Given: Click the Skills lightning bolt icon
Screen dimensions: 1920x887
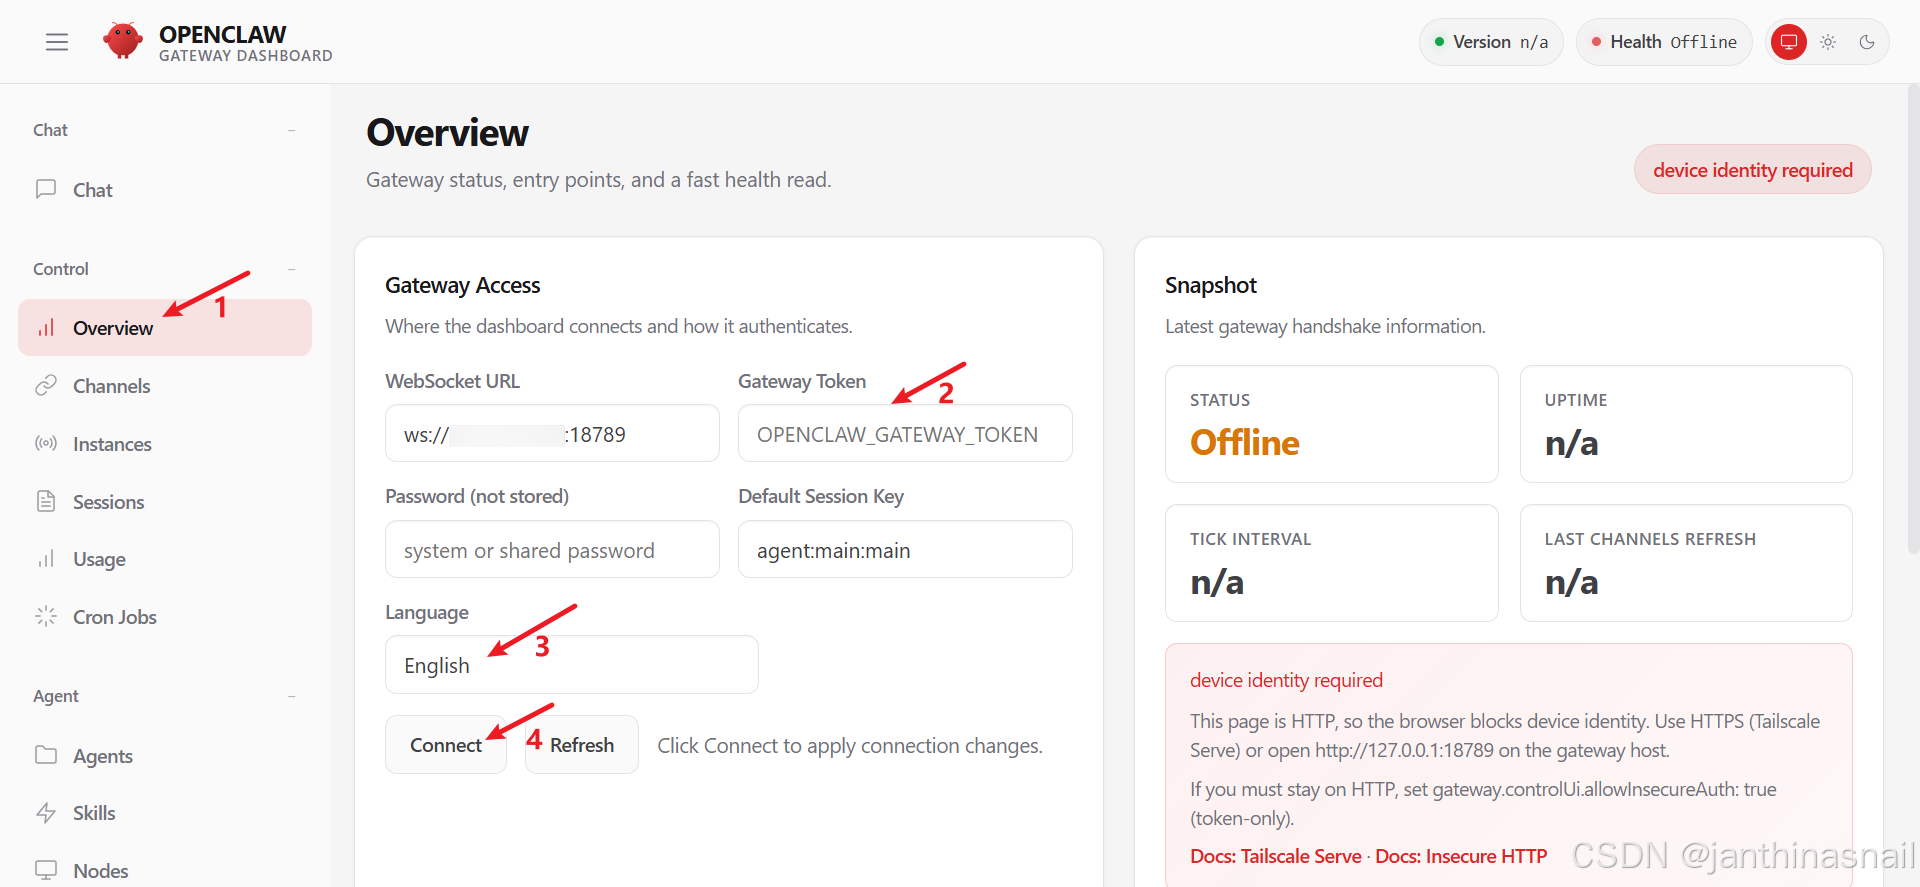Looking at the screenshot, I should (x=46, y=813).
